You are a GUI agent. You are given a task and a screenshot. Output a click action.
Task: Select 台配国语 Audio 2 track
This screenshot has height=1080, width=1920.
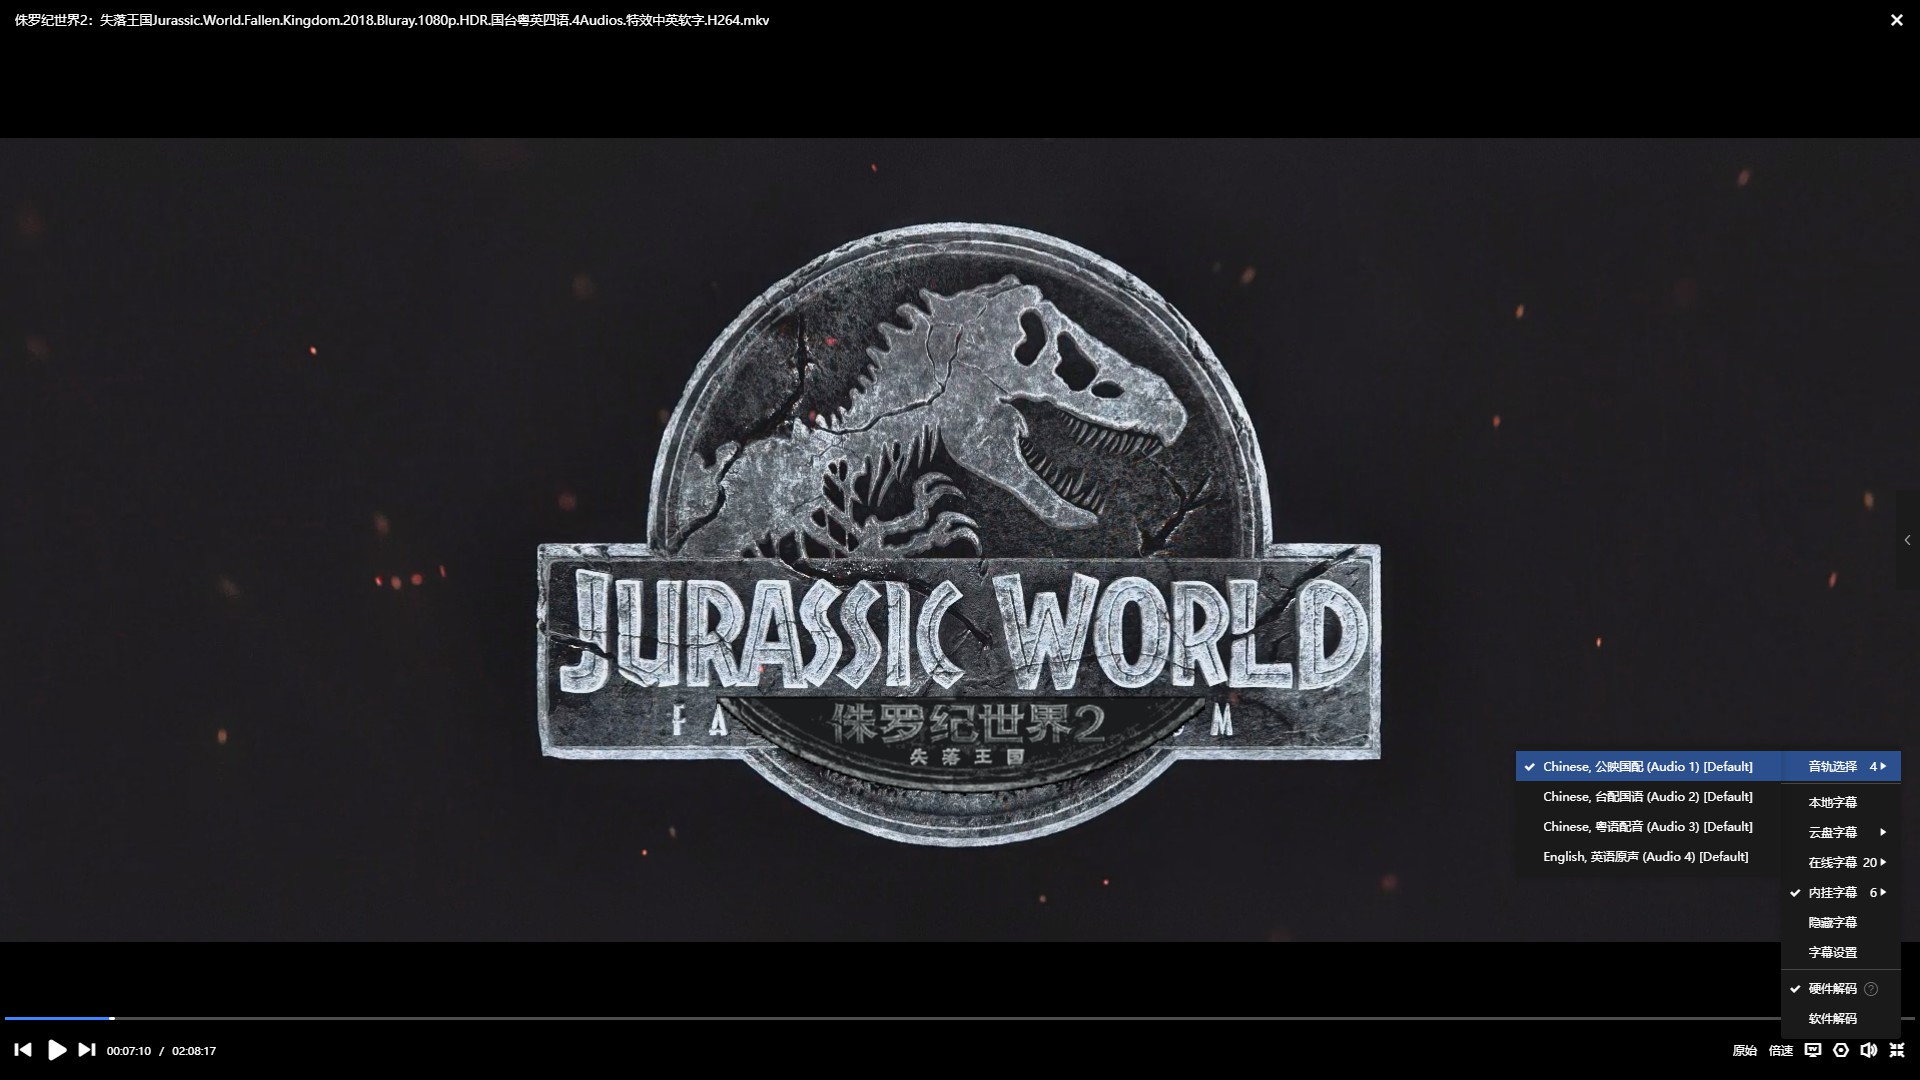coord(1647,797)
